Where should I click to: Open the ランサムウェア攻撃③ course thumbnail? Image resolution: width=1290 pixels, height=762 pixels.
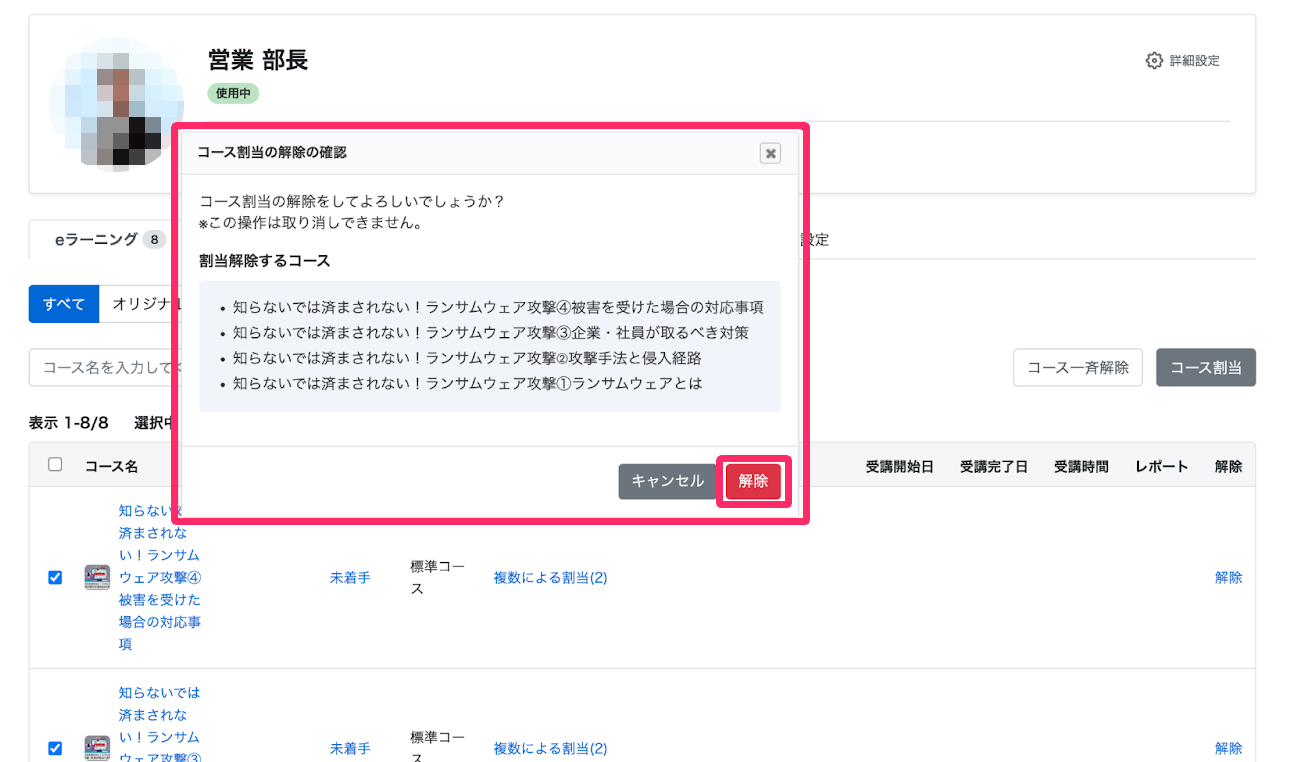pos(97,748)
